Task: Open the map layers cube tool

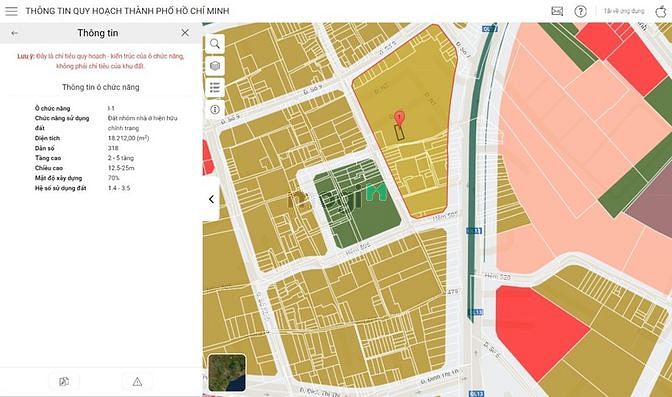Action: tap(215, 66)
